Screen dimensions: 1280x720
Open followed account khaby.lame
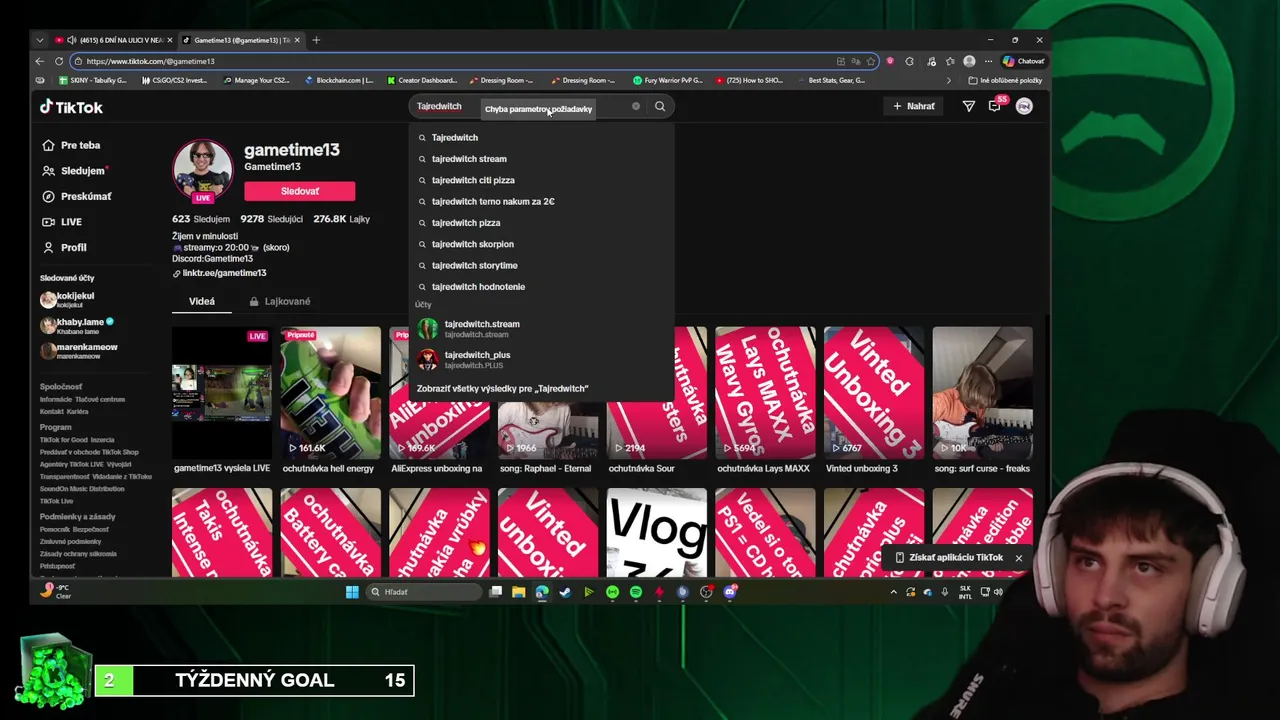(x=76, y=325)
